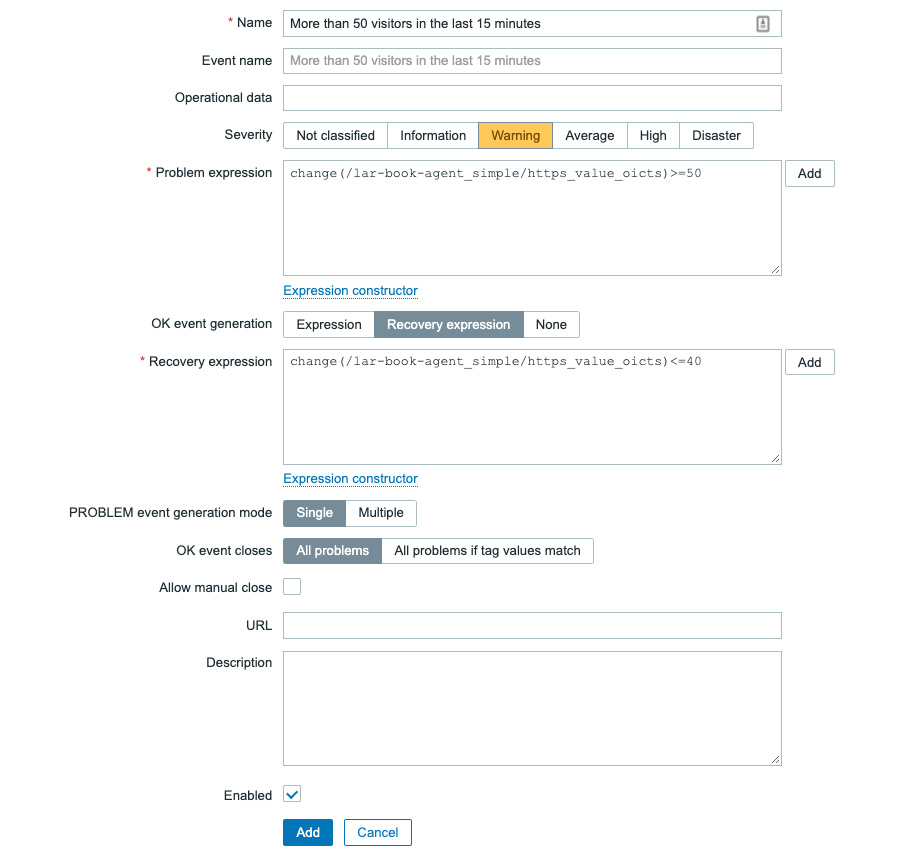Switch OK event generation to Expression
The height and width of the screenshot is (855, 918).
(x=328, y=324)
